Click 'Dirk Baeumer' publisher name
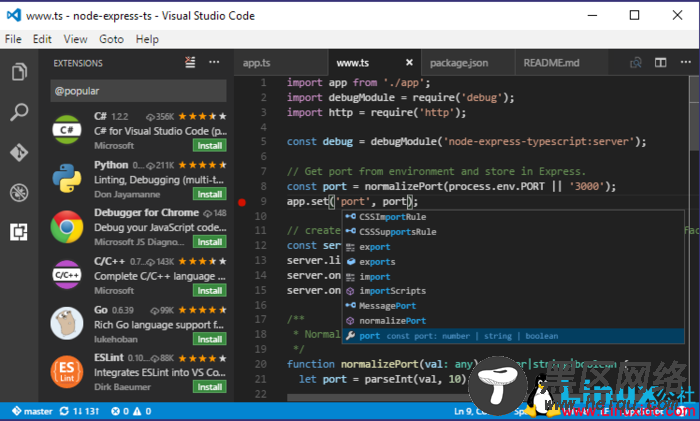 122,387
